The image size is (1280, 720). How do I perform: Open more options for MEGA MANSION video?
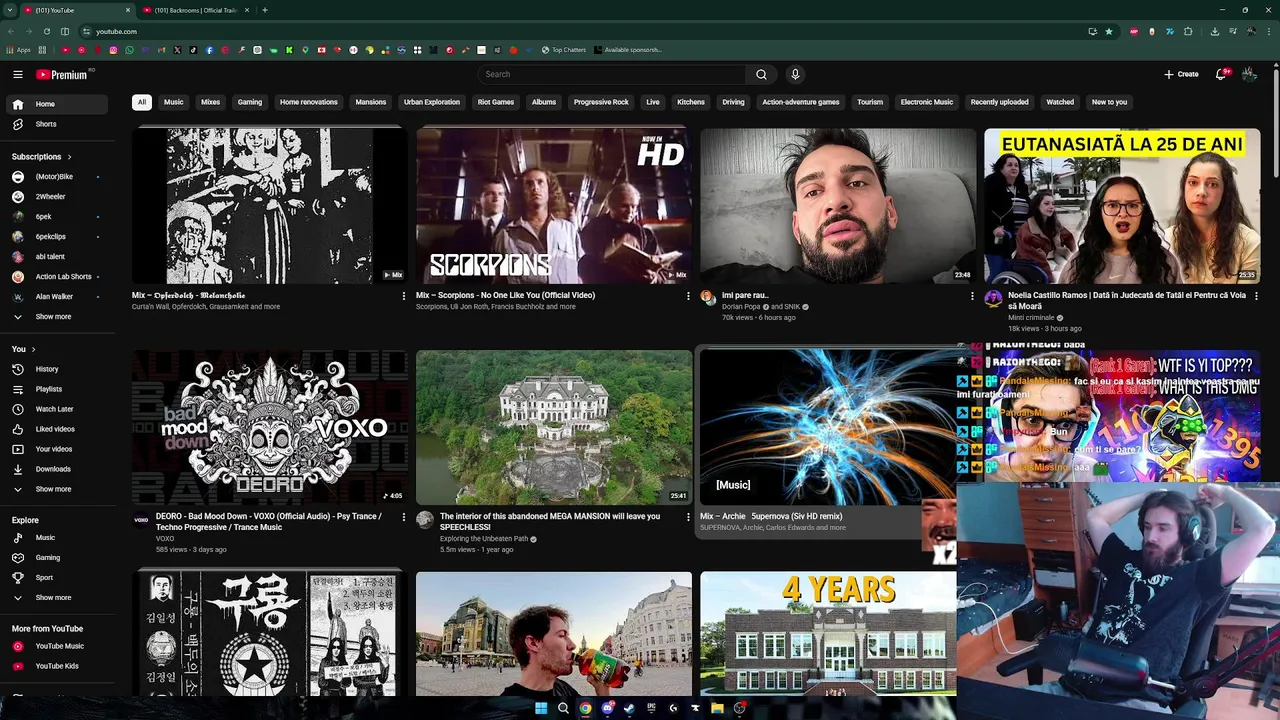688,517
